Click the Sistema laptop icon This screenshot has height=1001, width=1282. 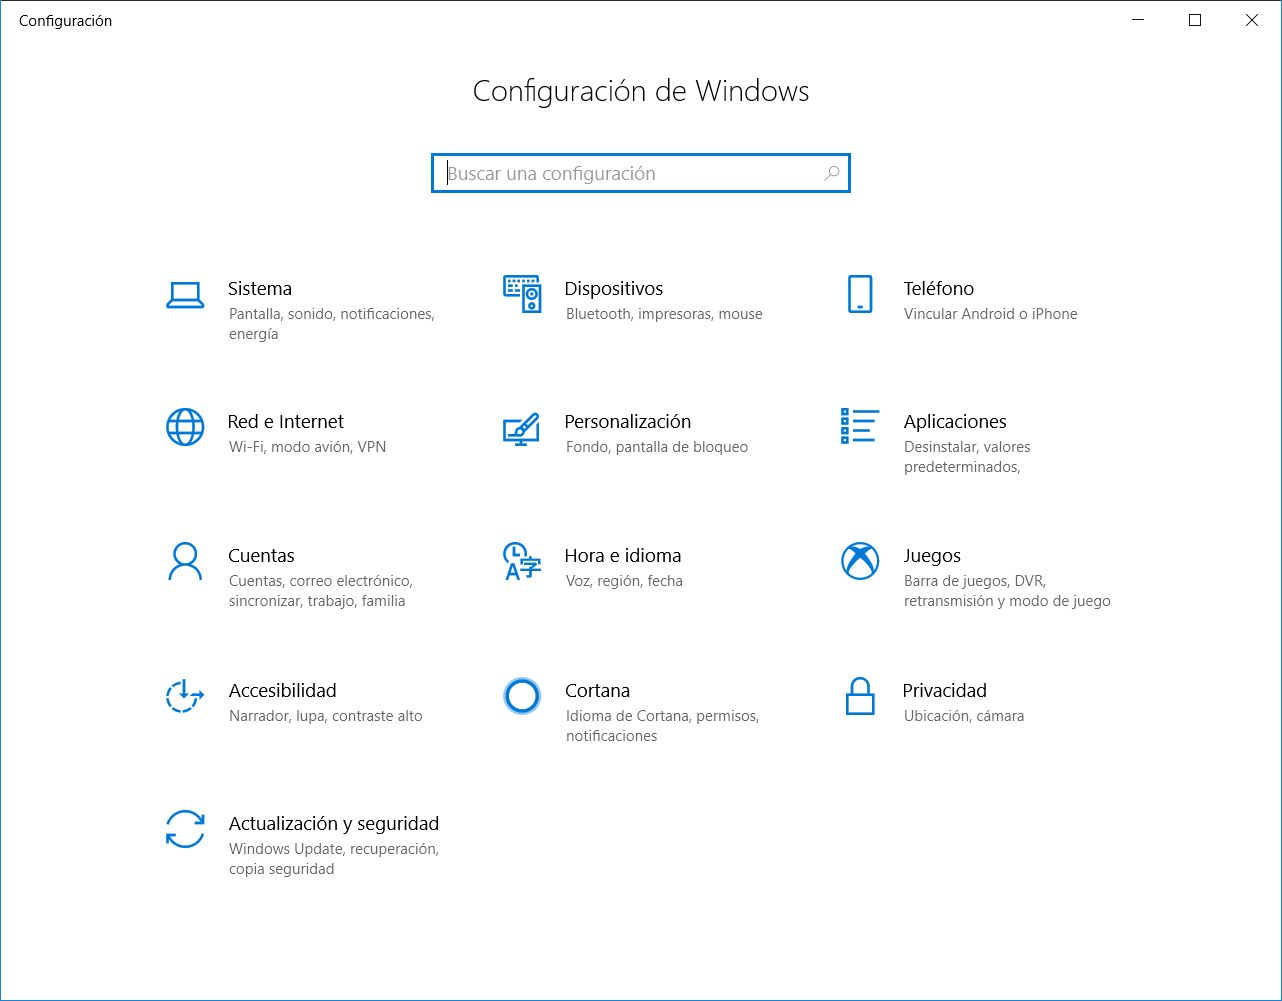click(185, 295)
